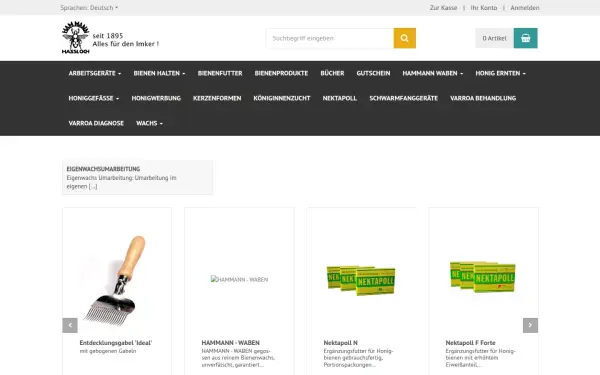Viewport: 600px width, 375px height.
Task: Expand the Bienen halten menu
Action: click(x=159, y=73)
